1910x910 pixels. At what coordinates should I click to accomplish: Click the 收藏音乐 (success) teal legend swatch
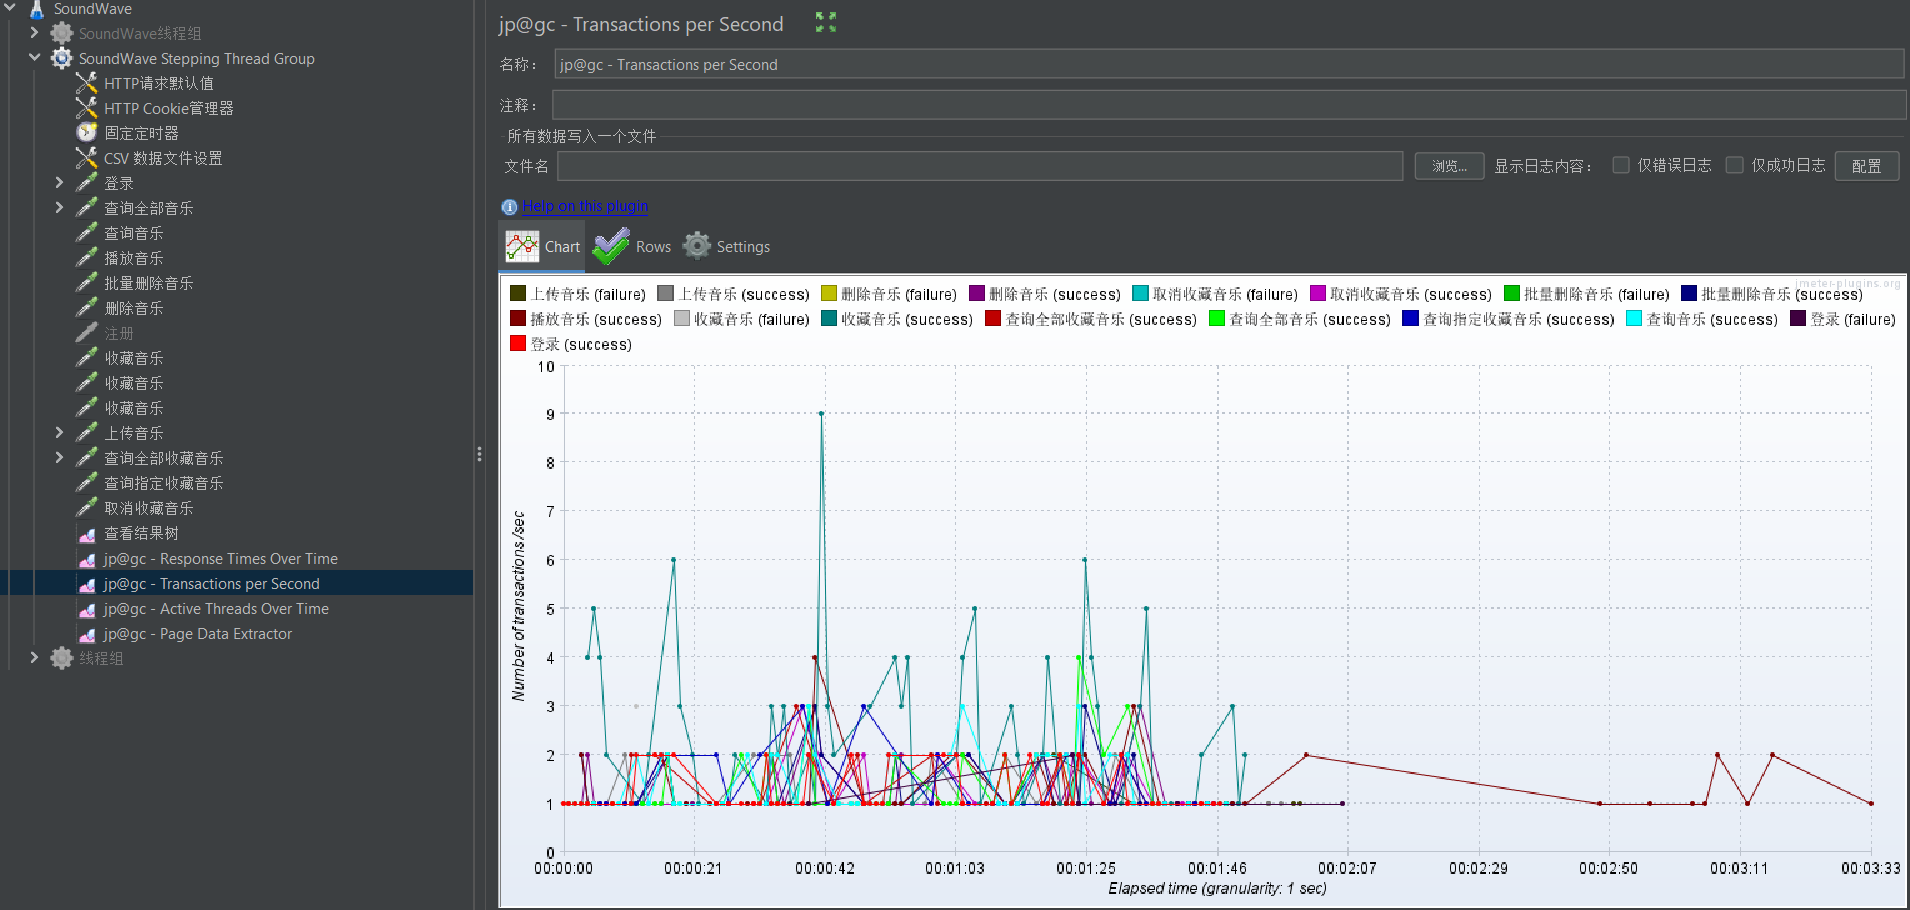pos(829,318)
